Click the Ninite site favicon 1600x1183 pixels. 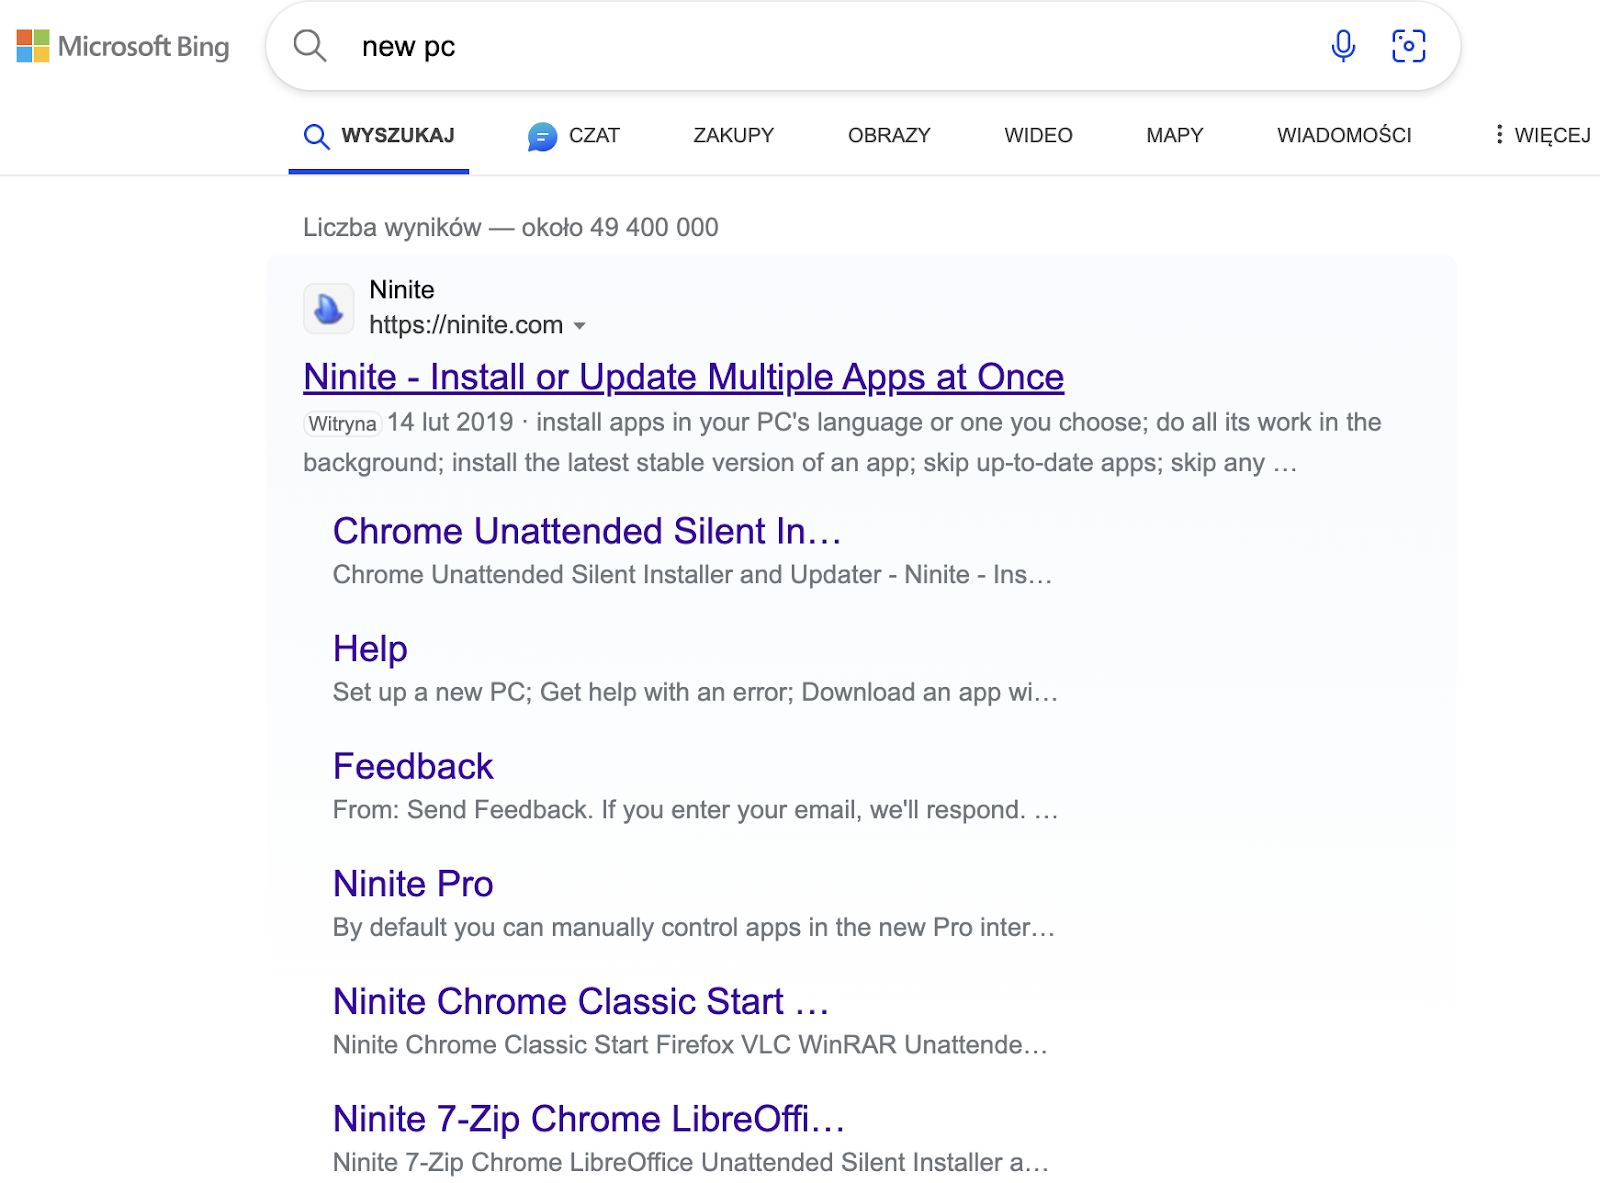pyautogui.click(x=328, y=308)
